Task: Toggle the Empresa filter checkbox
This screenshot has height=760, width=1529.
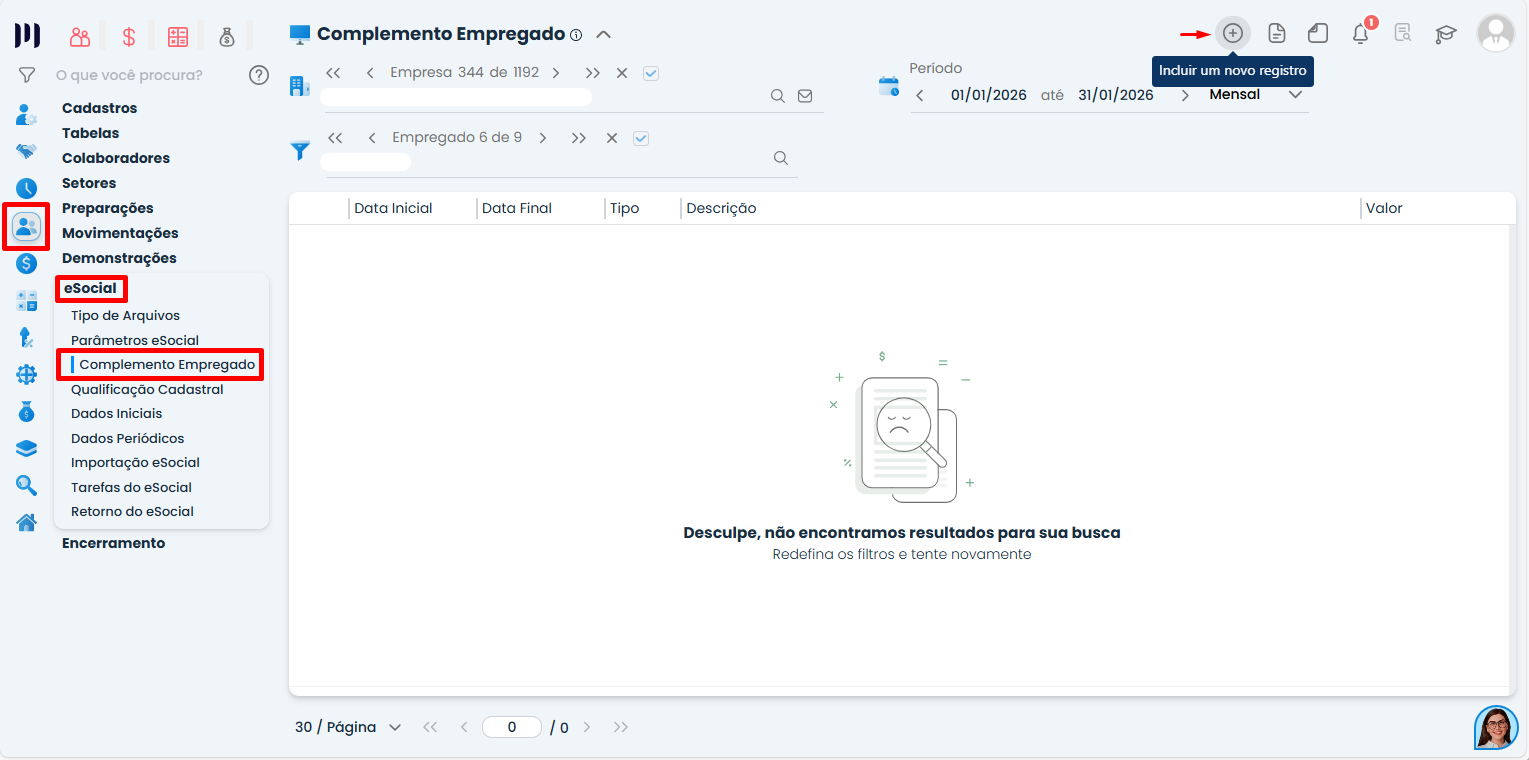Action: click(x=651, y=73)
